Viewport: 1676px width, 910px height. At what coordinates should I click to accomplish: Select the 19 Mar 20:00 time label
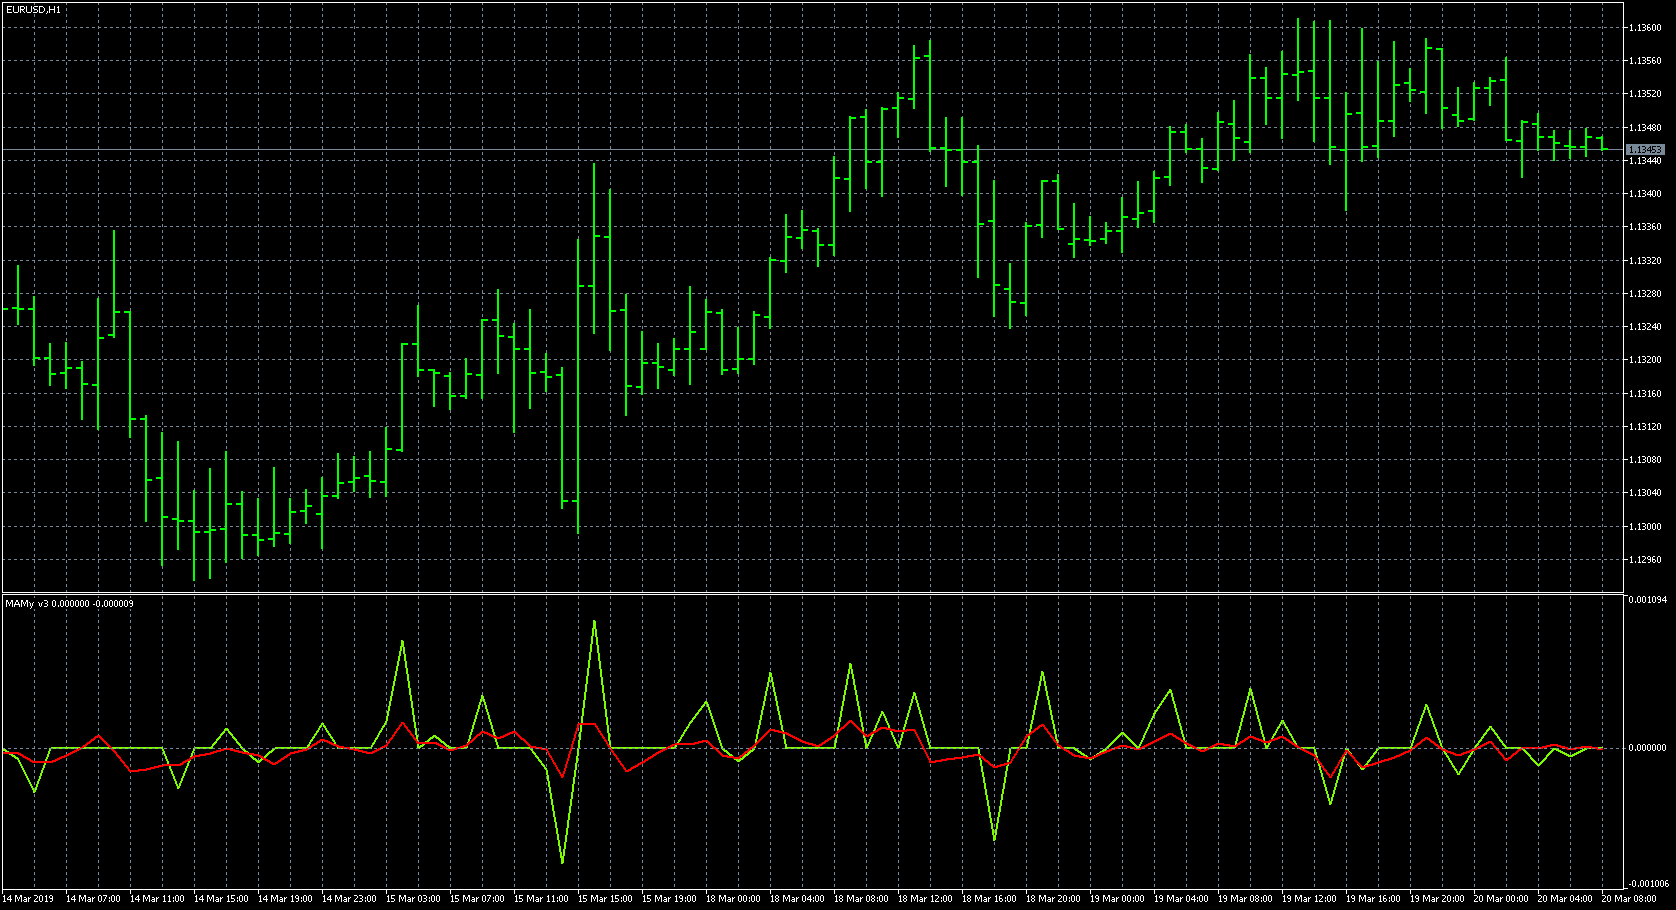pos(1437,899)
